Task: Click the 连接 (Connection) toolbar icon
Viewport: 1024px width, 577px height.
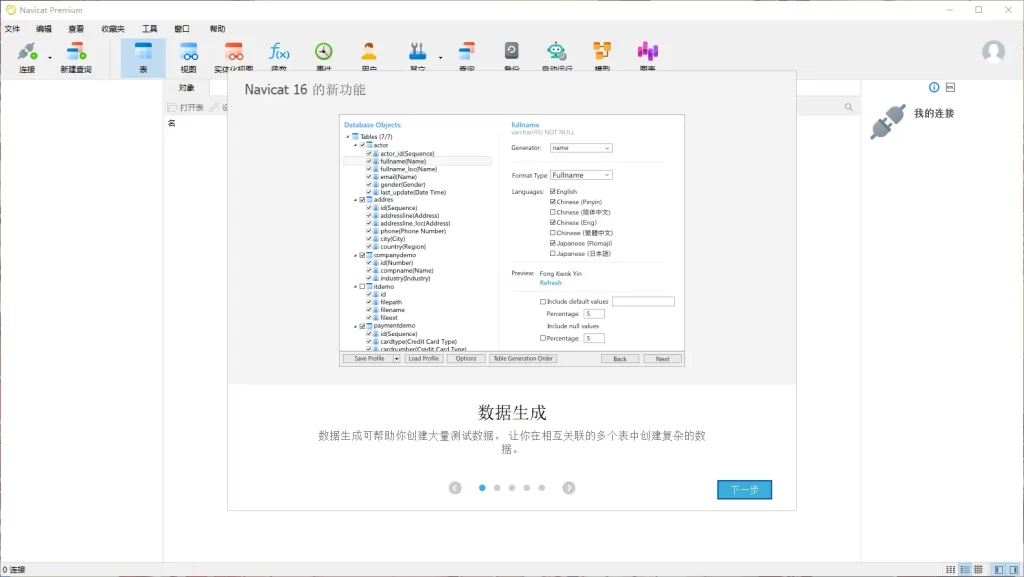Action: coord(27,57)
